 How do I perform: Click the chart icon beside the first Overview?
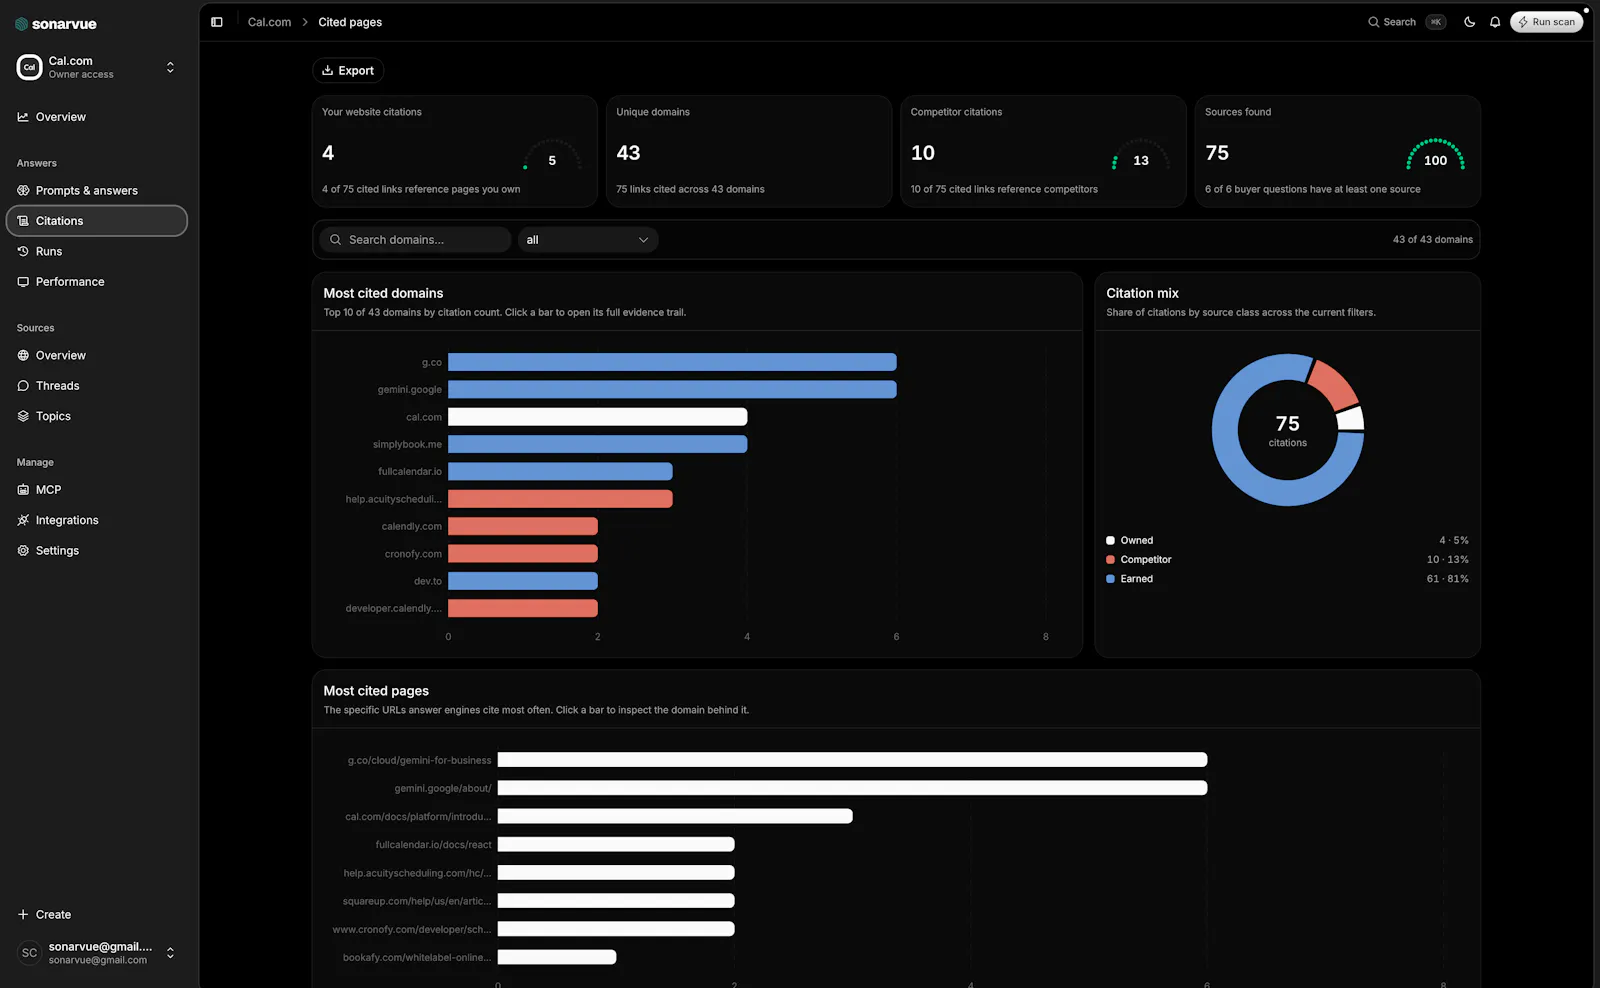[x=23, y=117]
